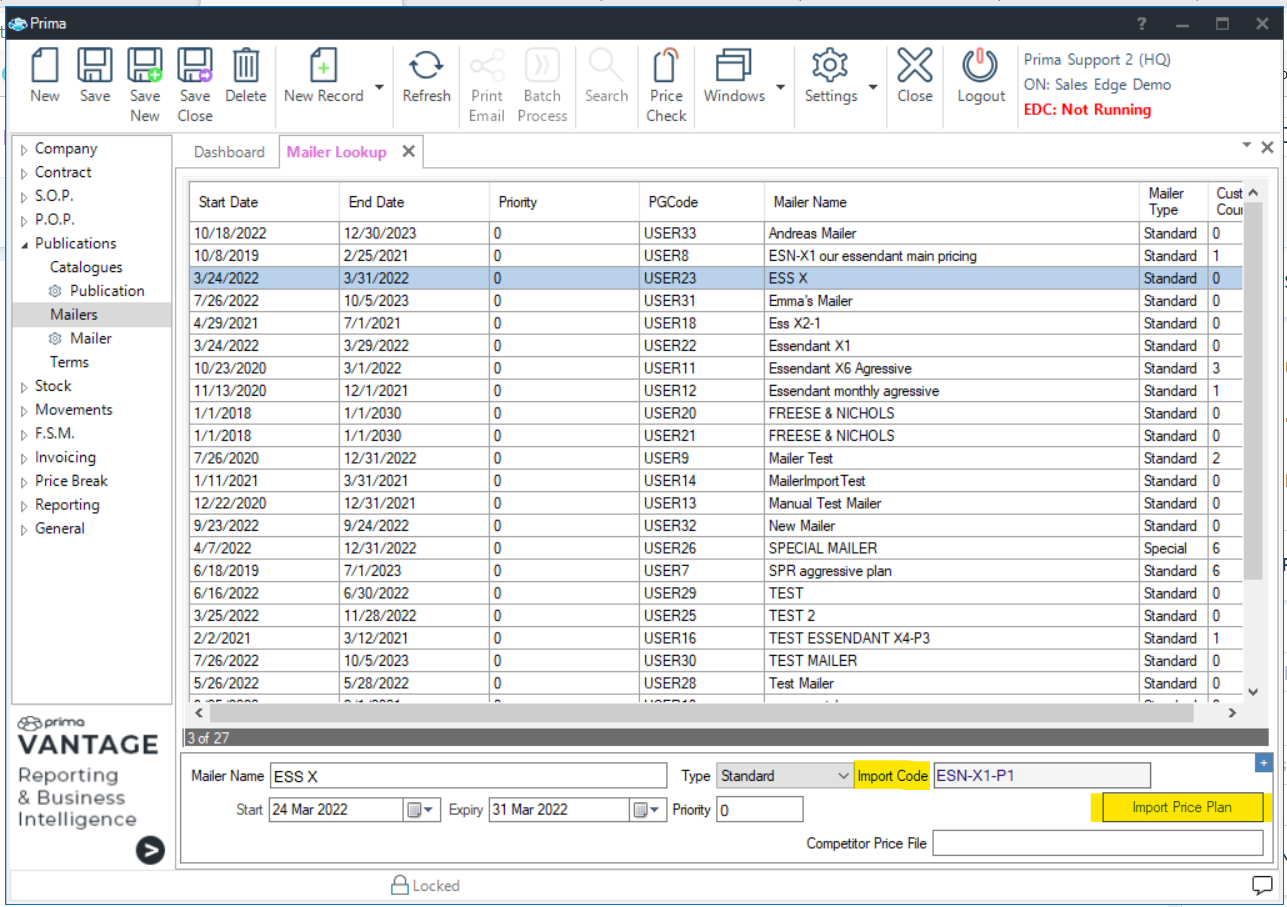The width and height of the screenshot is (1287, 907).
Task: Open the New Record dropdown arrow
Action: (379, 88)
